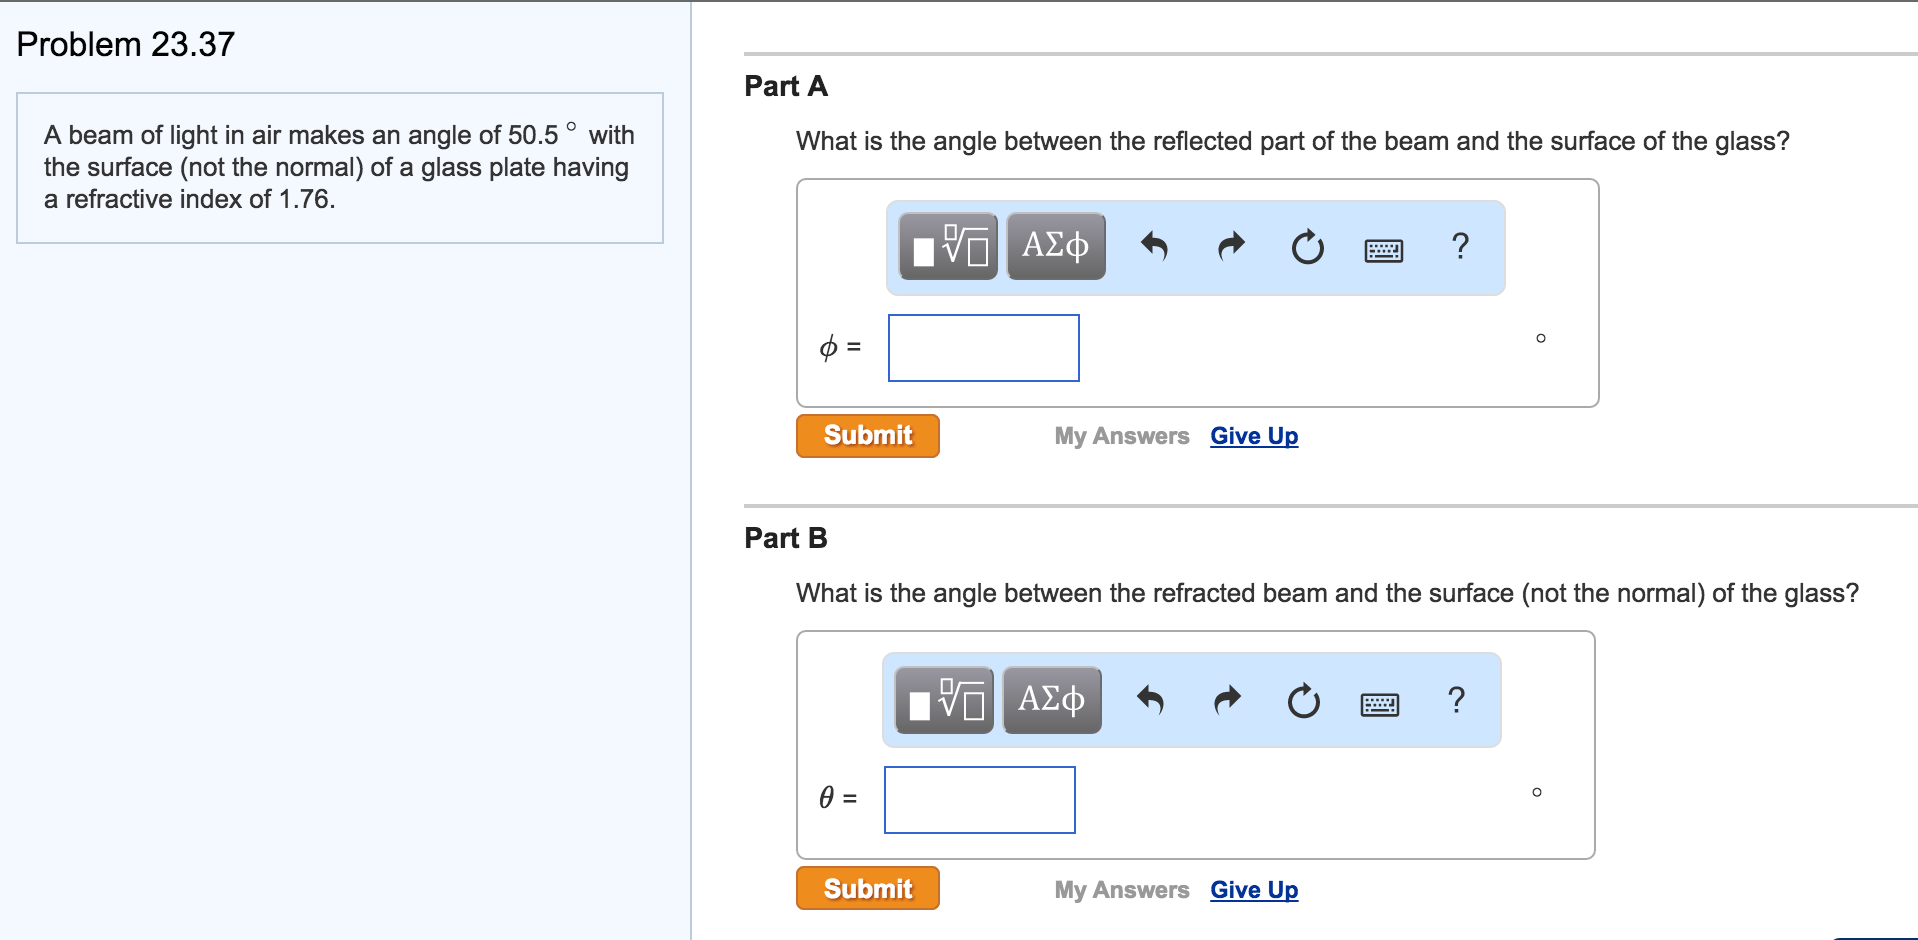Open help for the Part B editor
Image resolution: width=1918 pixels, height=940 pixels.
click(1456, 700)
